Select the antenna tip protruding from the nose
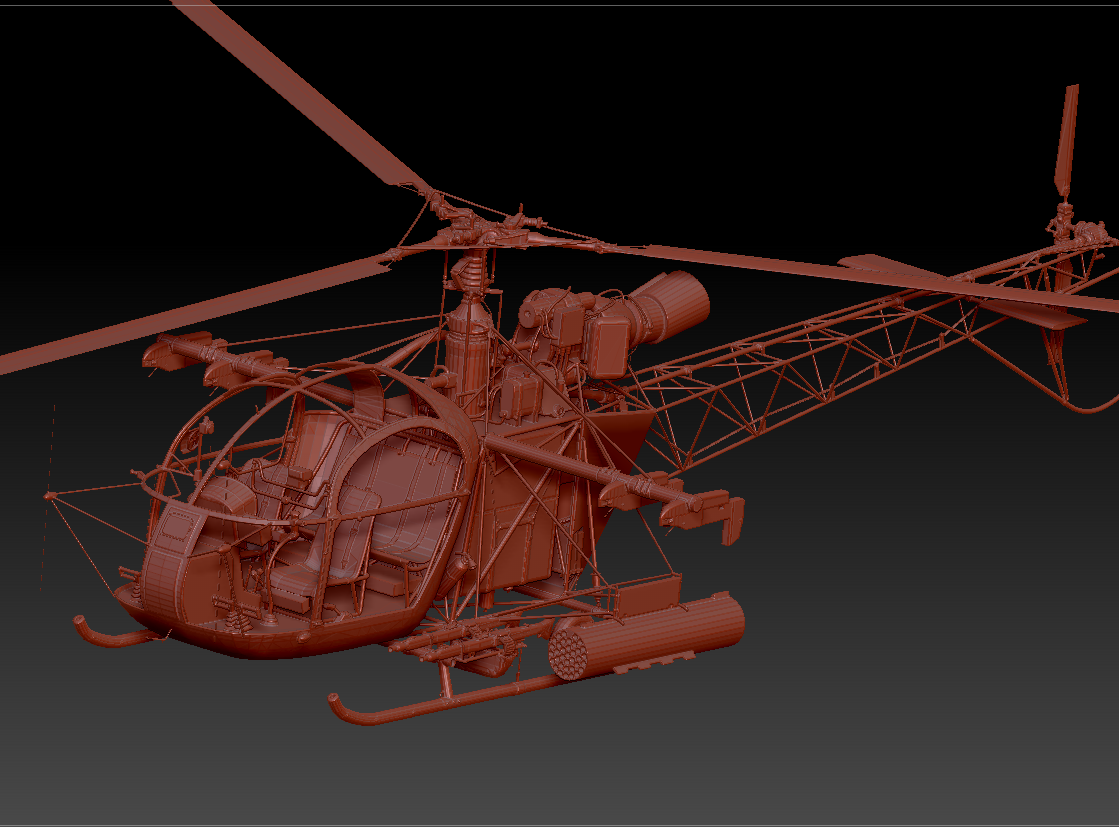Image resolution: width=1119 pixels, height=827 pixels. 49,495
